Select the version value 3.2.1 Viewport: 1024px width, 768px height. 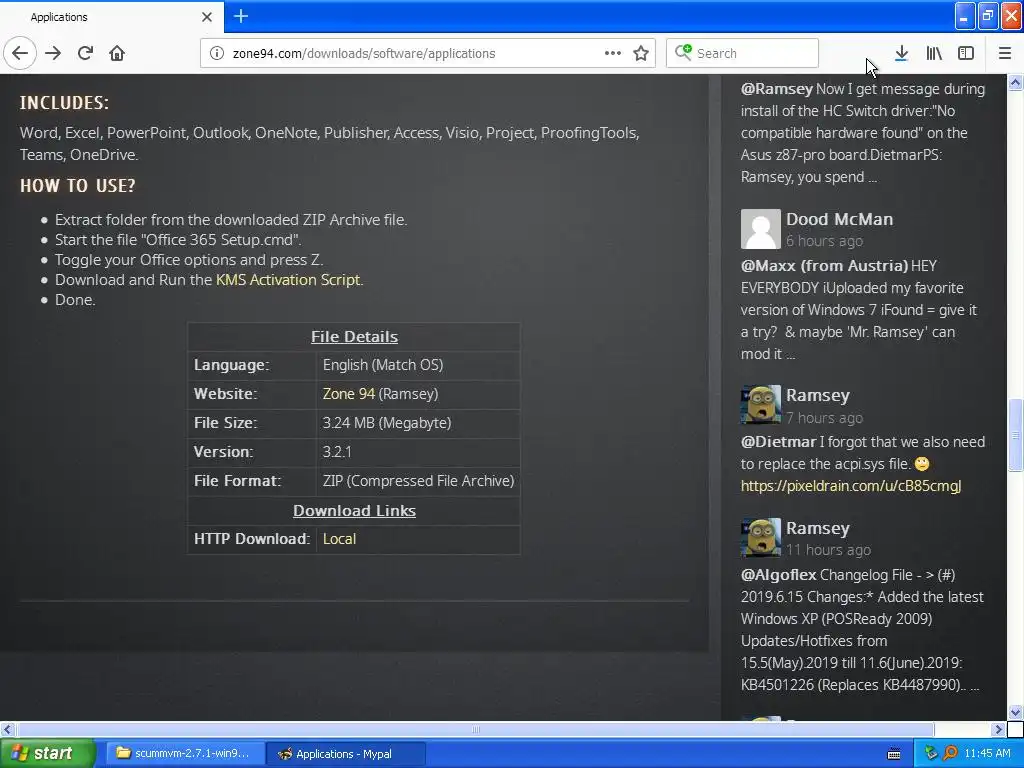pos(337,451)
